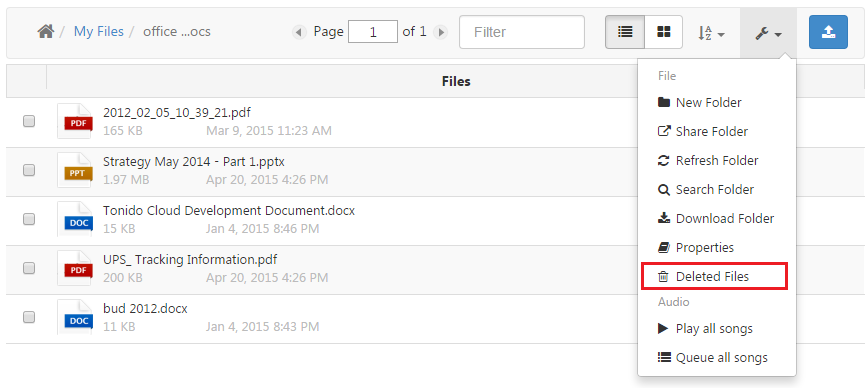Viewport: 866px width, 388px height.
Task: Click the blue upload button
Action: point(828,32)
